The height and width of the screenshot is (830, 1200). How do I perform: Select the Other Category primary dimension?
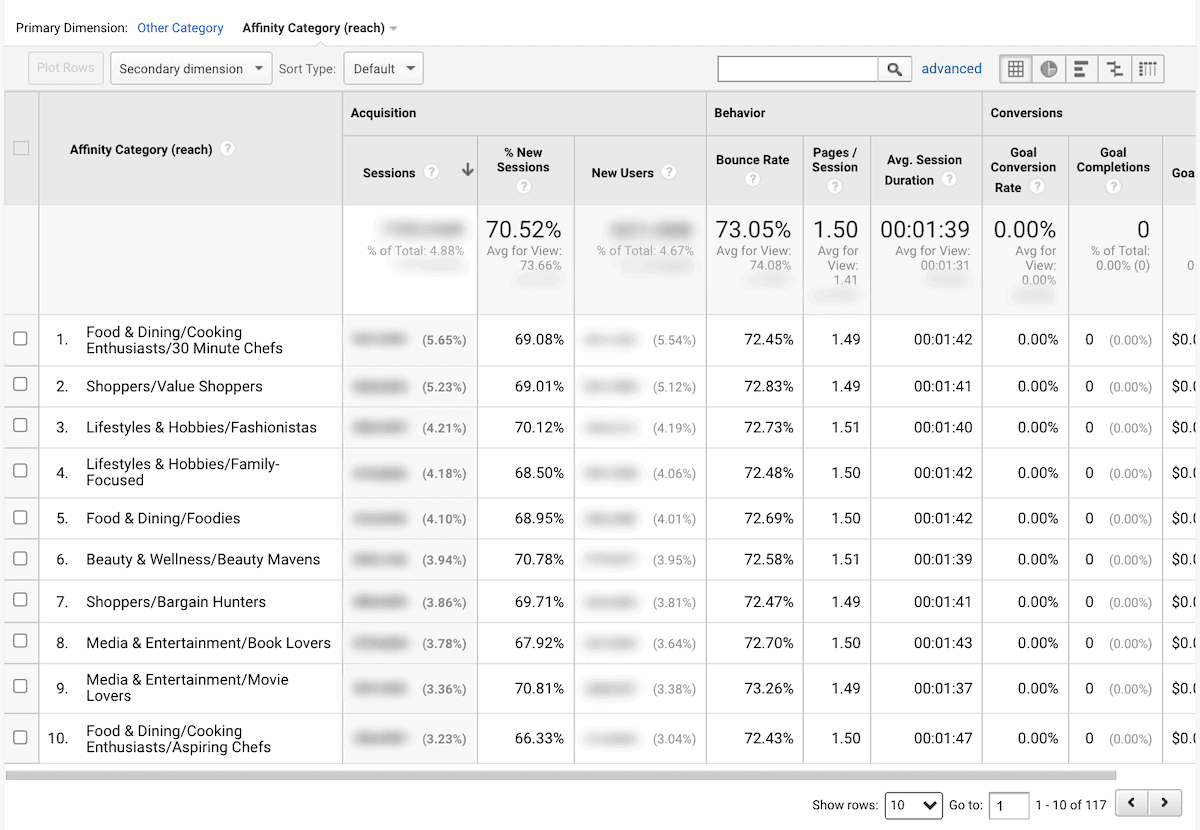(x=180, y=28)
